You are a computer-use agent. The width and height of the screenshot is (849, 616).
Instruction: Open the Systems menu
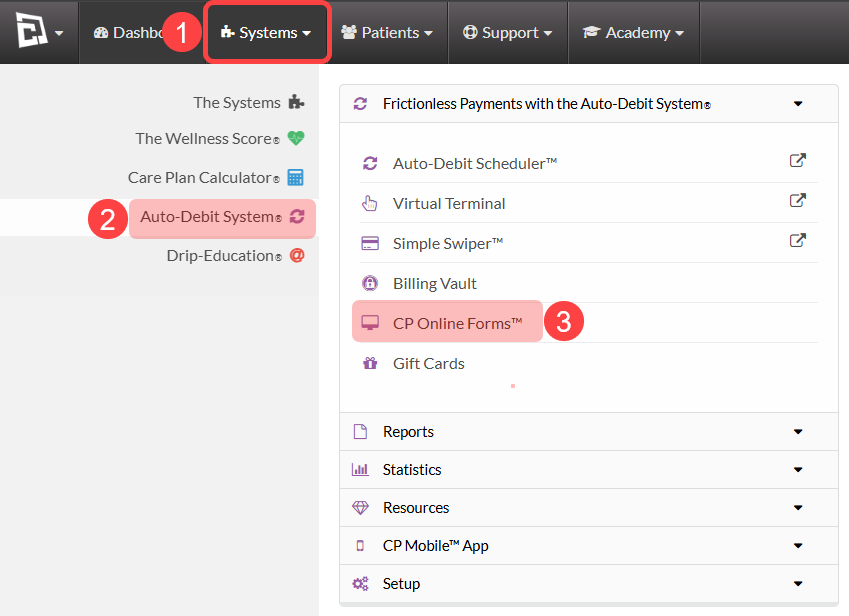(266, 32)
